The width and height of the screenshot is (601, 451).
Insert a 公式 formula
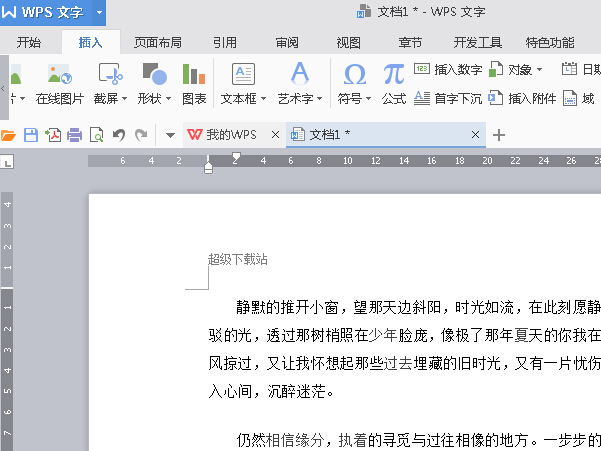click(x=394, y=84)
